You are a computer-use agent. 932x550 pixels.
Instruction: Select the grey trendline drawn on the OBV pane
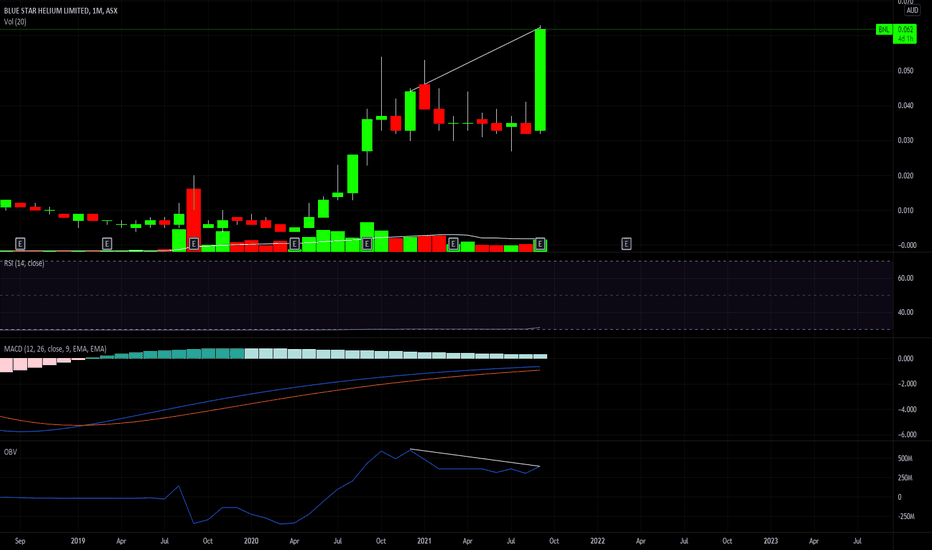tap(476, 458)
